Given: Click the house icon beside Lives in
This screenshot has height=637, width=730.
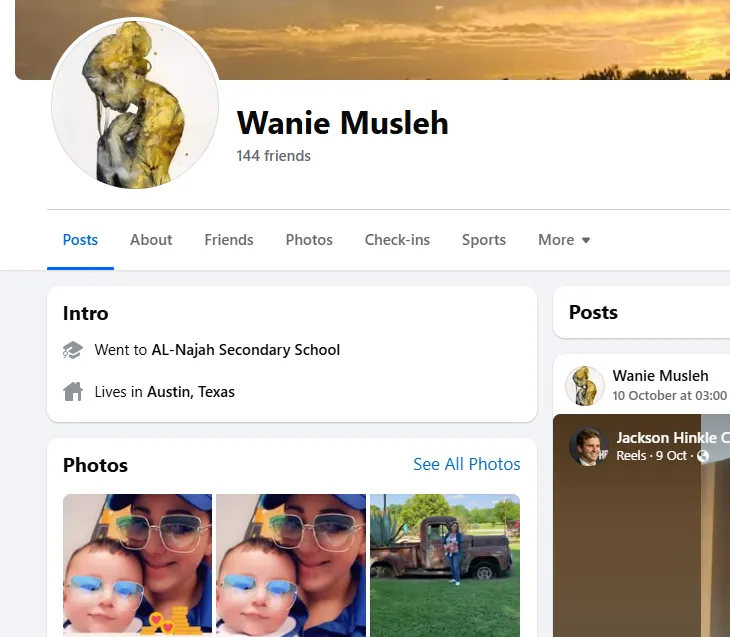Looking at the screenshot, I should tap(73, 392).
